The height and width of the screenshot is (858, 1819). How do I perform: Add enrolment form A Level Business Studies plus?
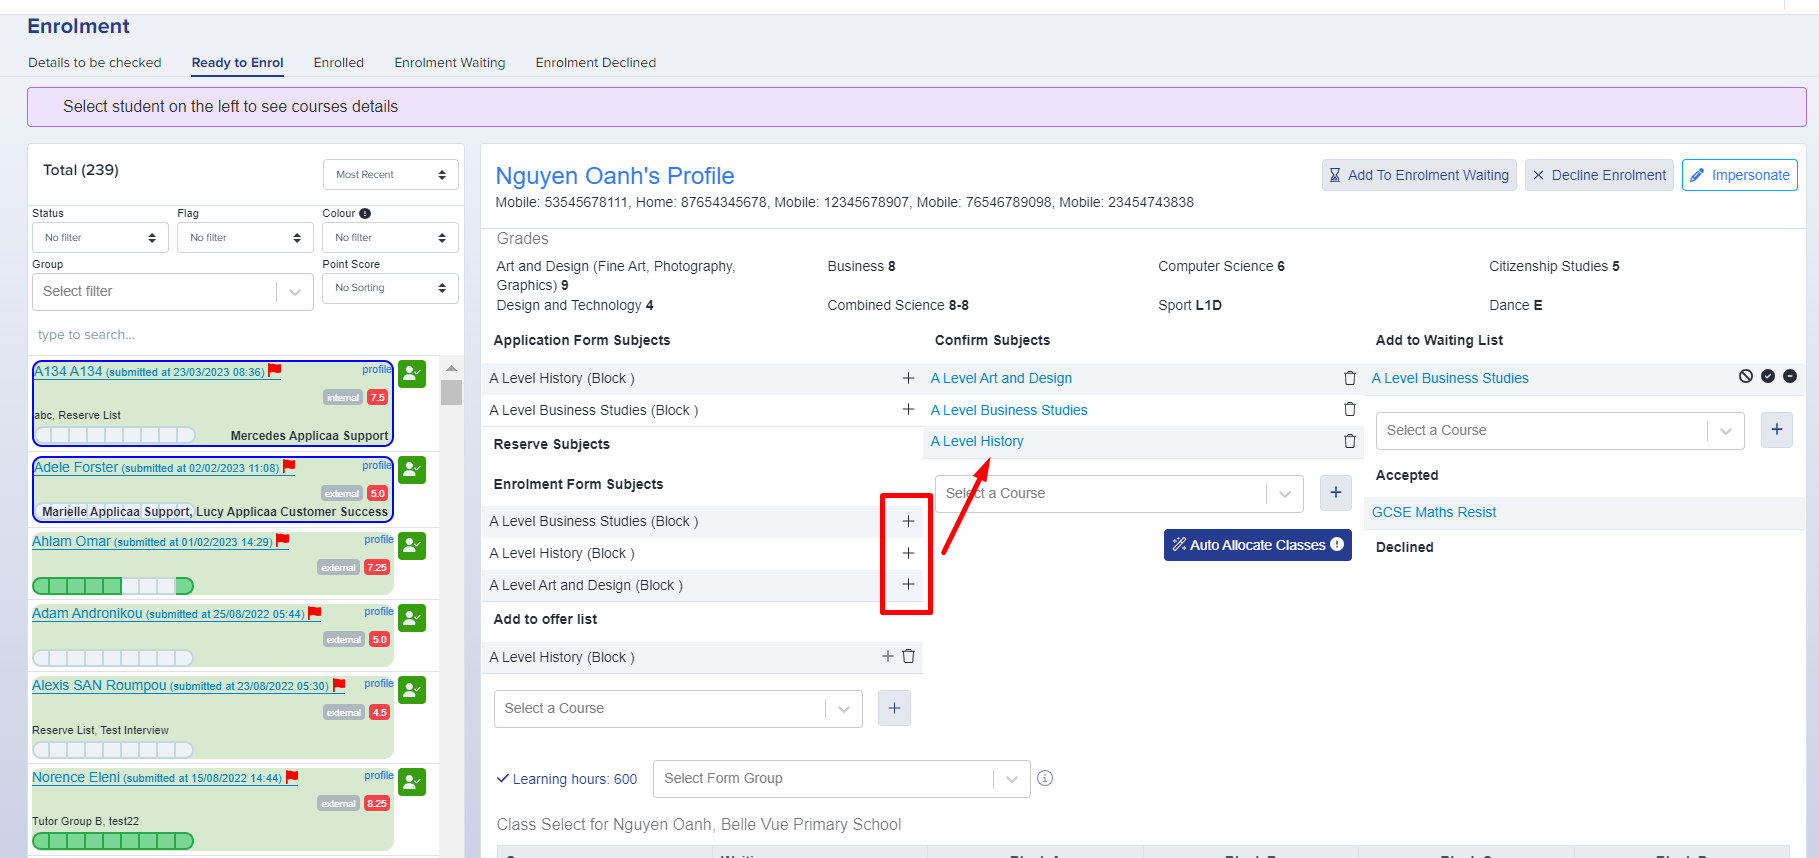point(908,521)
